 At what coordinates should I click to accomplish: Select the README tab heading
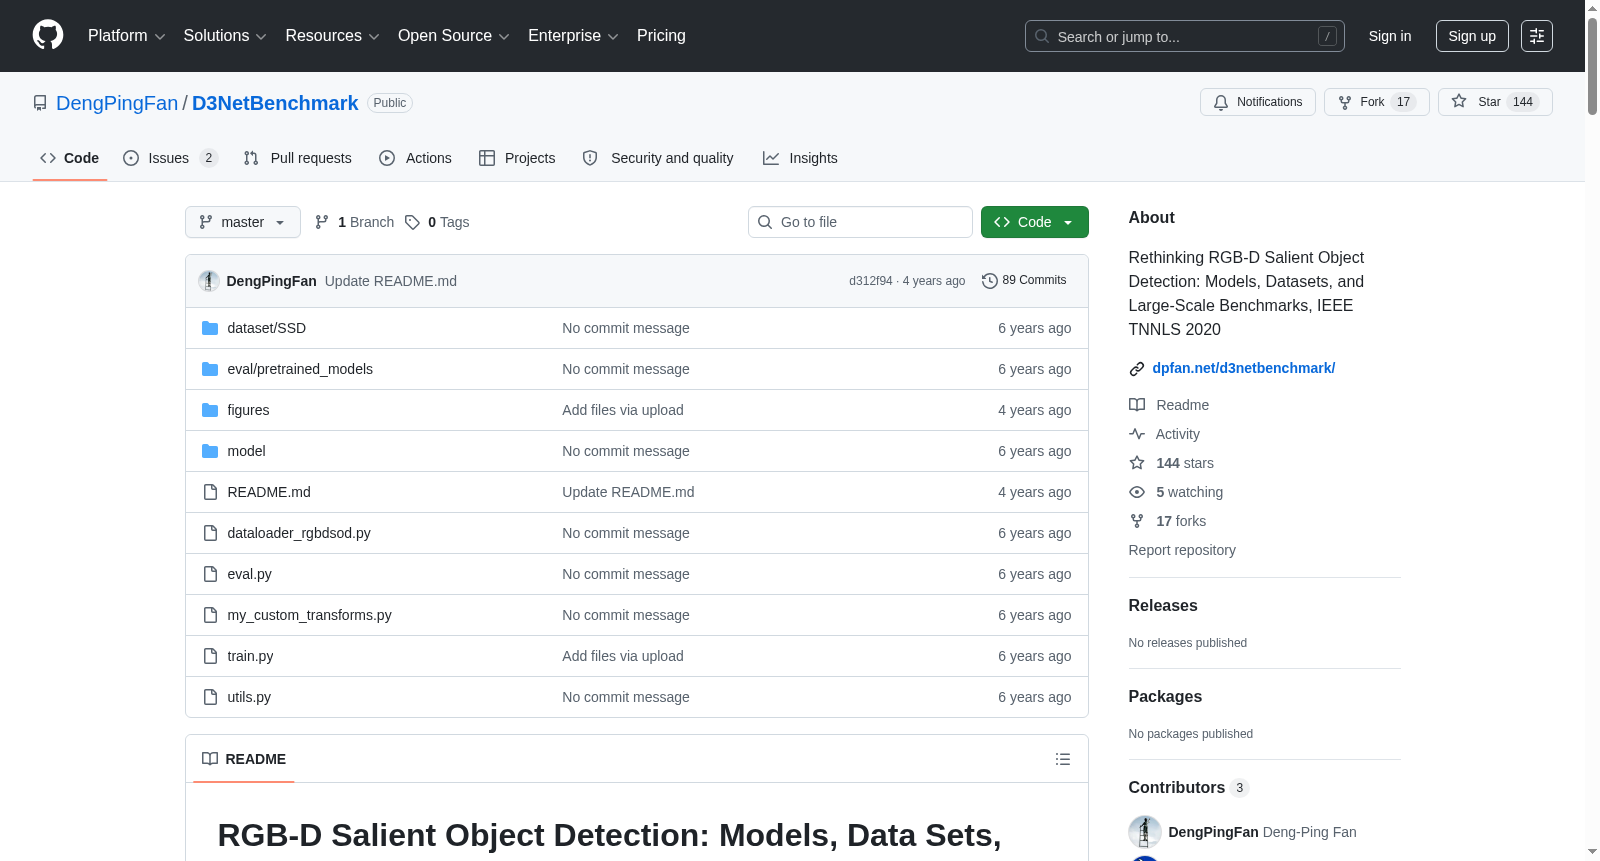(244, 759)
